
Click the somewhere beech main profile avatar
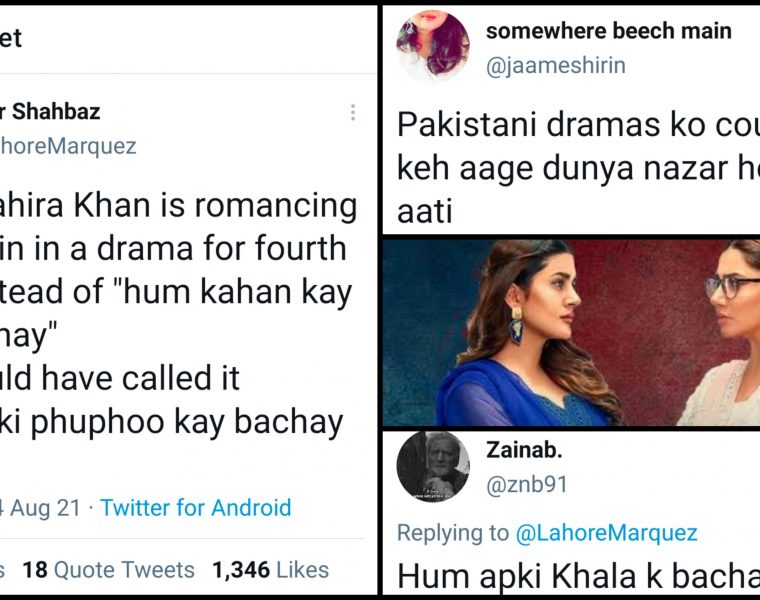point(433,46)
